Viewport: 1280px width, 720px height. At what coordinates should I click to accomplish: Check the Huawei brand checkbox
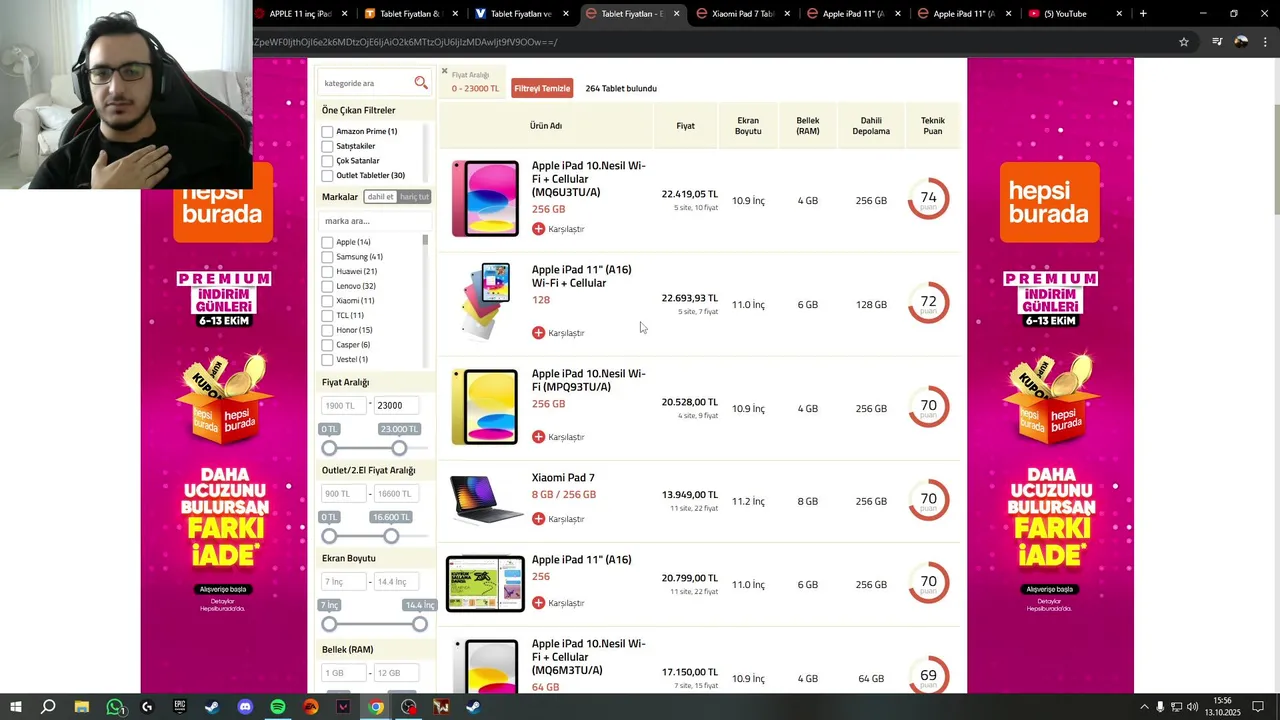327,272
